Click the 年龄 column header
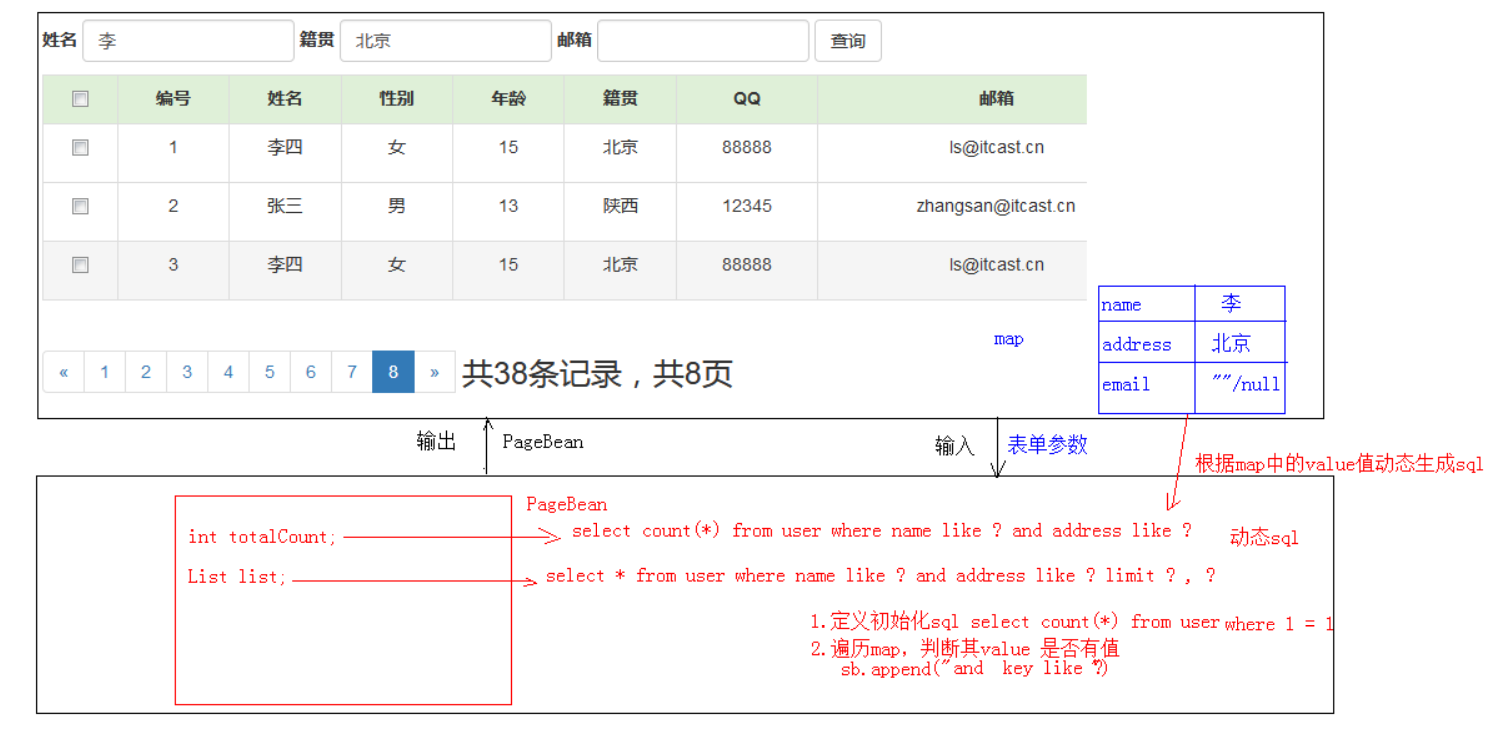This screenshot has width=1509, height=747. pos(508,99)
